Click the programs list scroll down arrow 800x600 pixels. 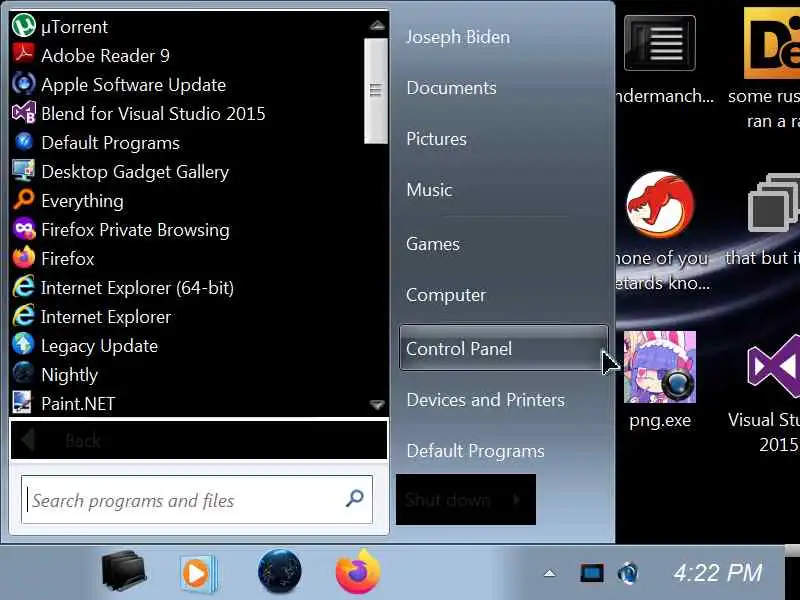(x=377, y=405)
